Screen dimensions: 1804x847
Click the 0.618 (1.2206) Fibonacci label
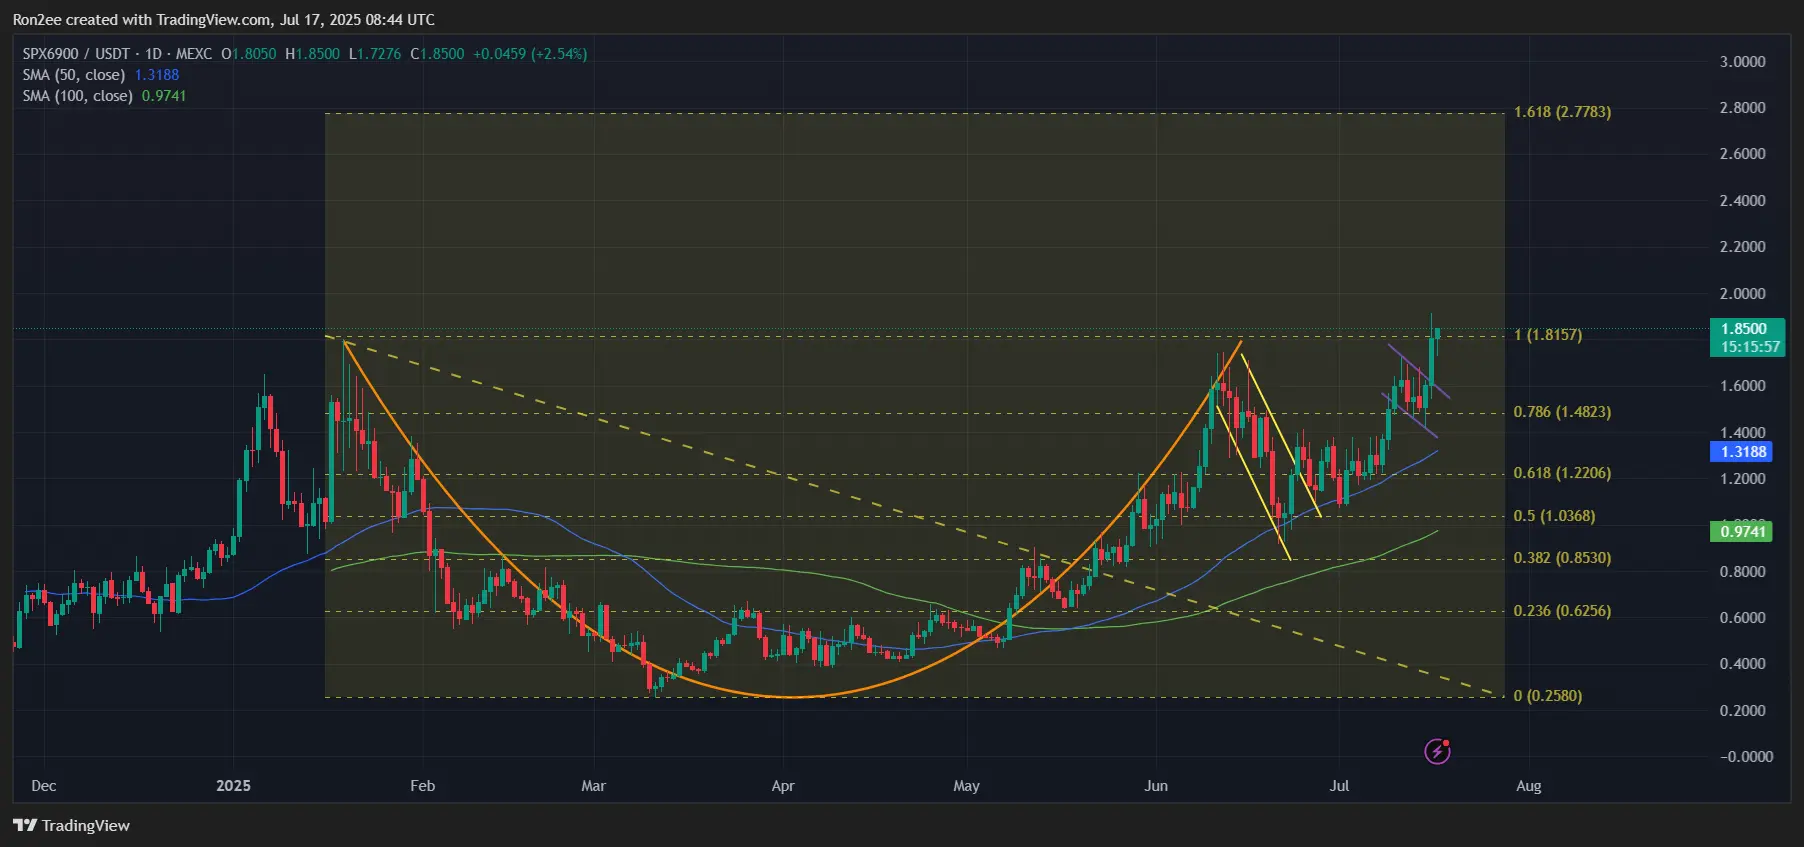coord(1562,473)
